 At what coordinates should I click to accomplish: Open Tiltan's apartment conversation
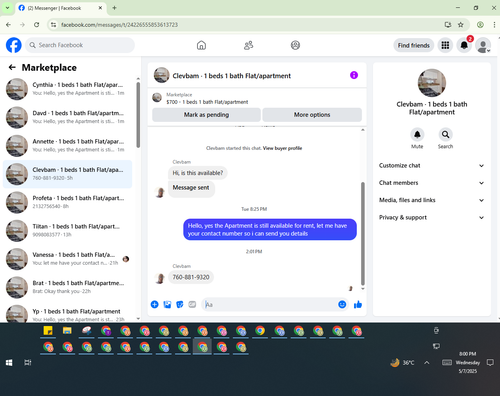pos(67,231)
